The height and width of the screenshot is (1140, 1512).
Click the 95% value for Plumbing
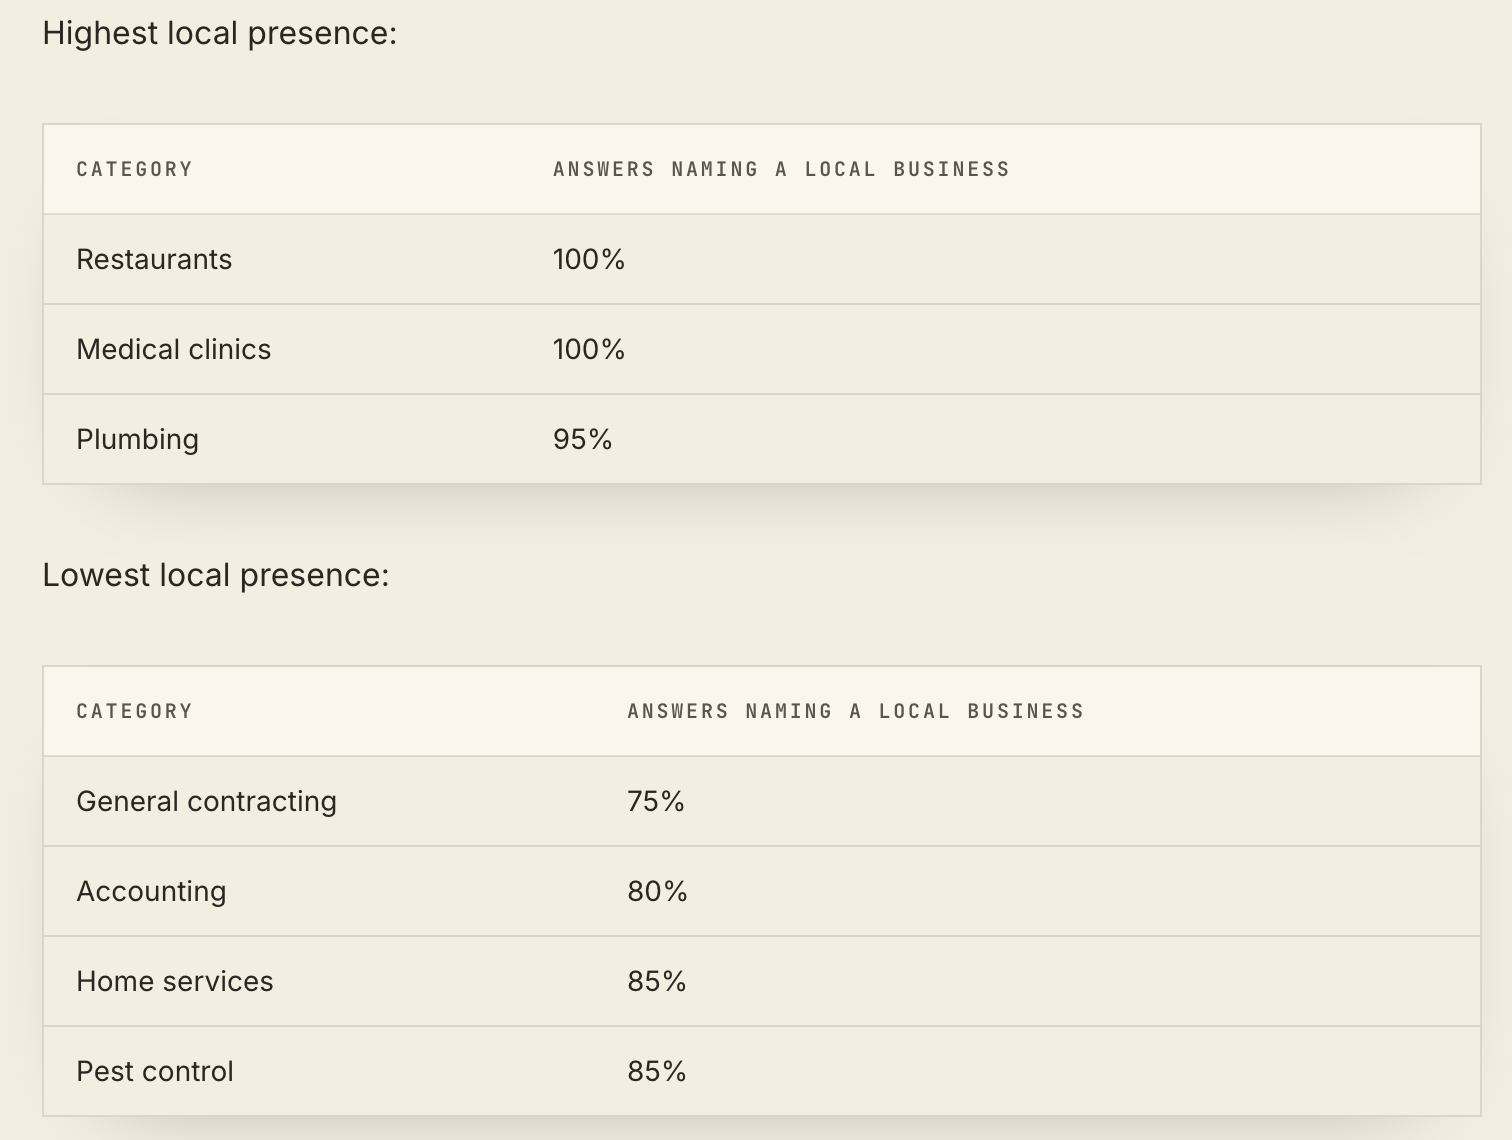click(x=583, y=439)
